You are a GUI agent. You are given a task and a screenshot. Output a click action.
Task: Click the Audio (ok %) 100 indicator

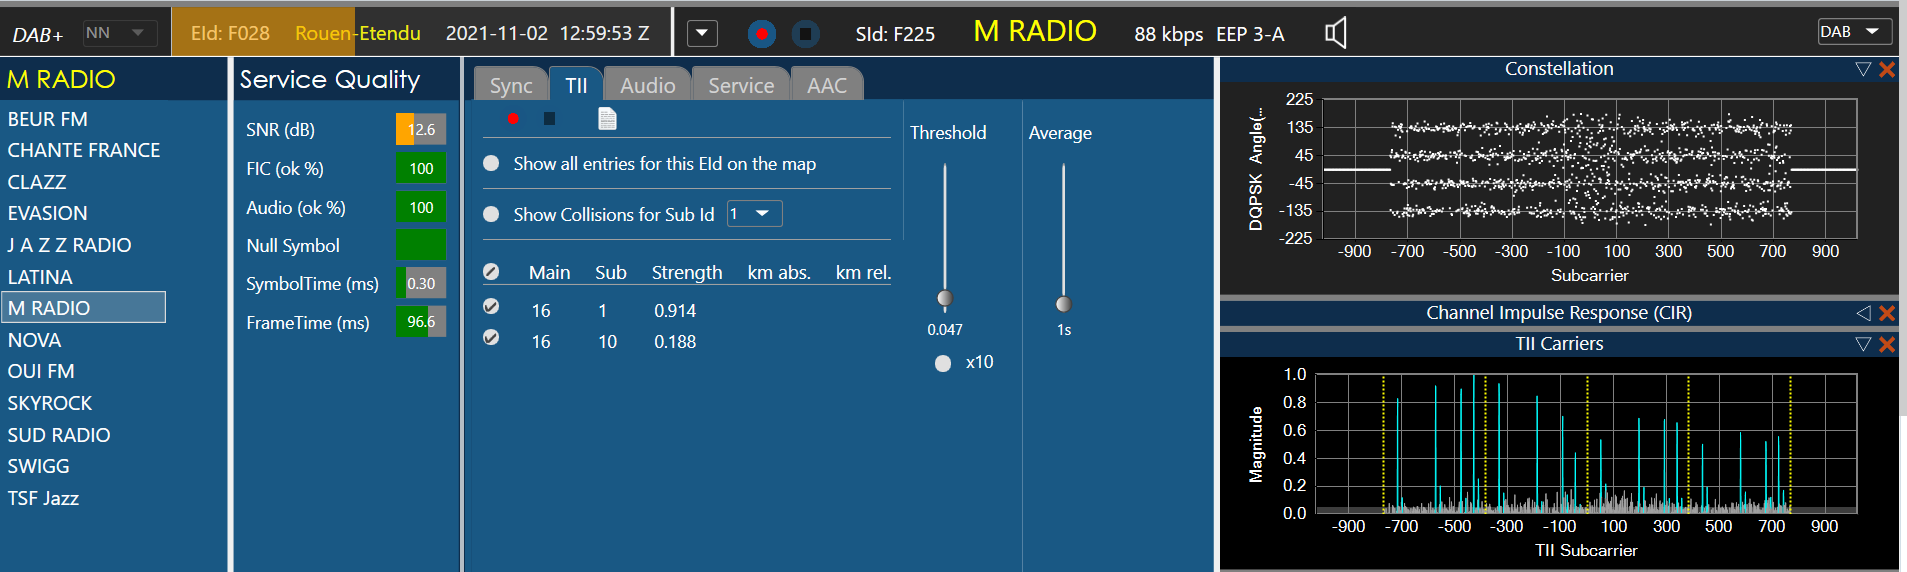pos(421,207)
